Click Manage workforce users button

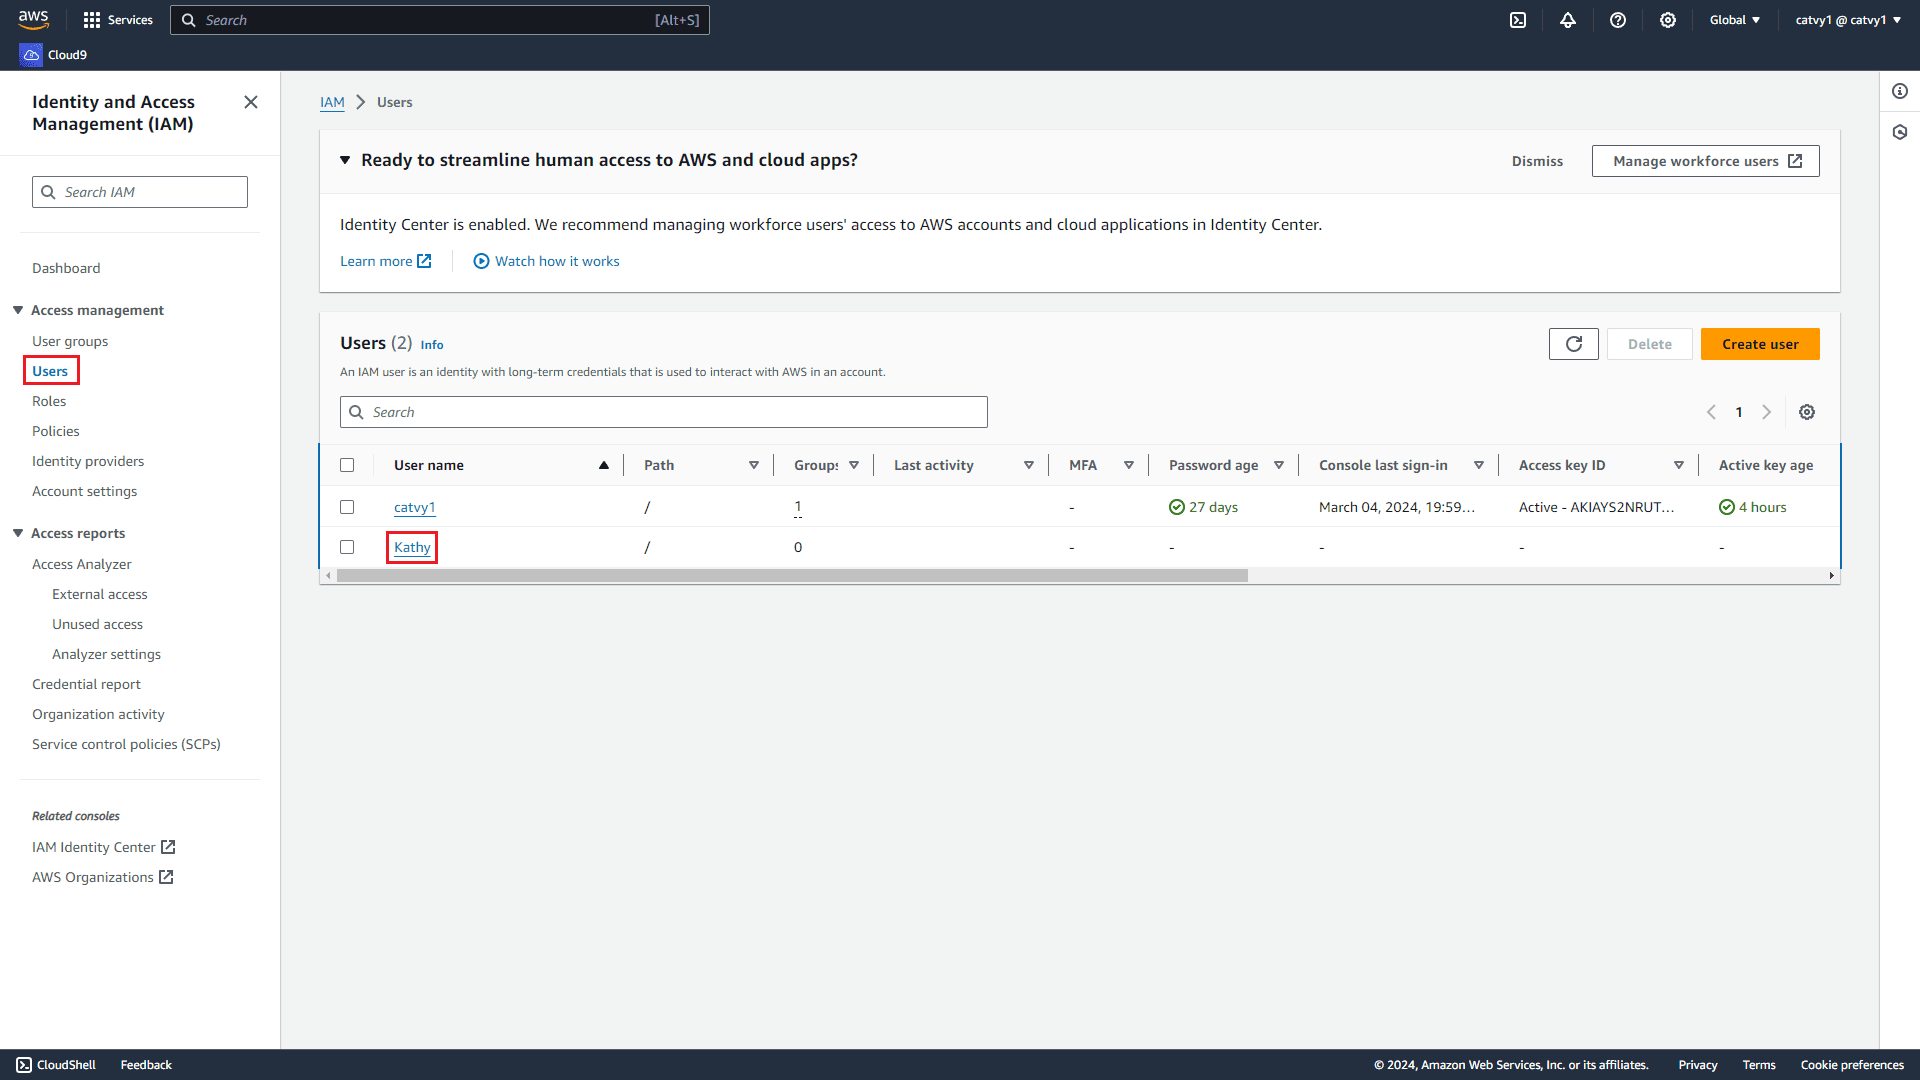[1706, 161]
